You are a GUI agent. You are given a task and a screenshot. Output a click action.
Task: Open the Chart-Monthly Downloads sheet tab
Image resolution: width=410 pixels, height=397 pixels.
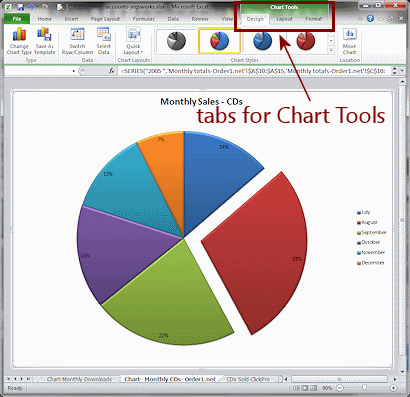[x=79, y=379]
